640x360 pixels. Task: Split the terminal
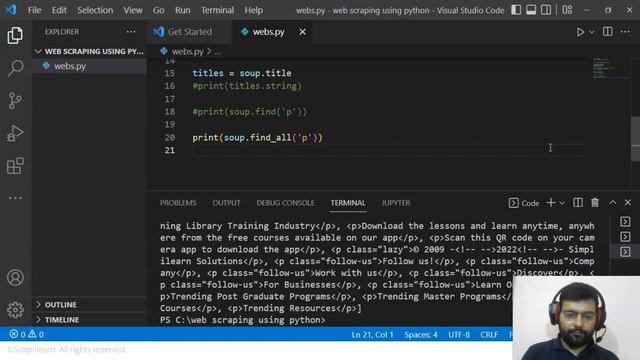coord(578,202)
